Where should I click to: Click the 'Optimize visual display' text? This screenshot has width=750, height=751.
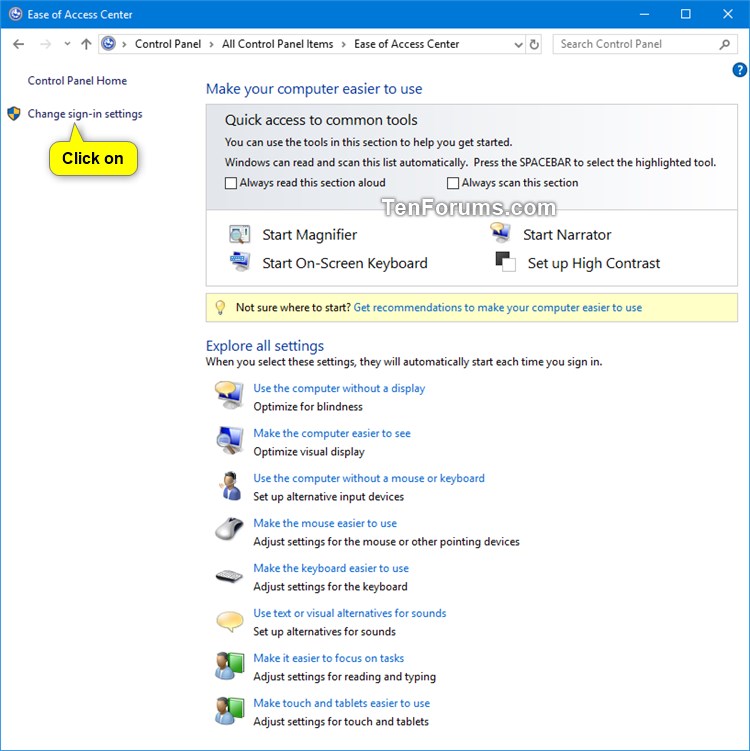[309, 452]
